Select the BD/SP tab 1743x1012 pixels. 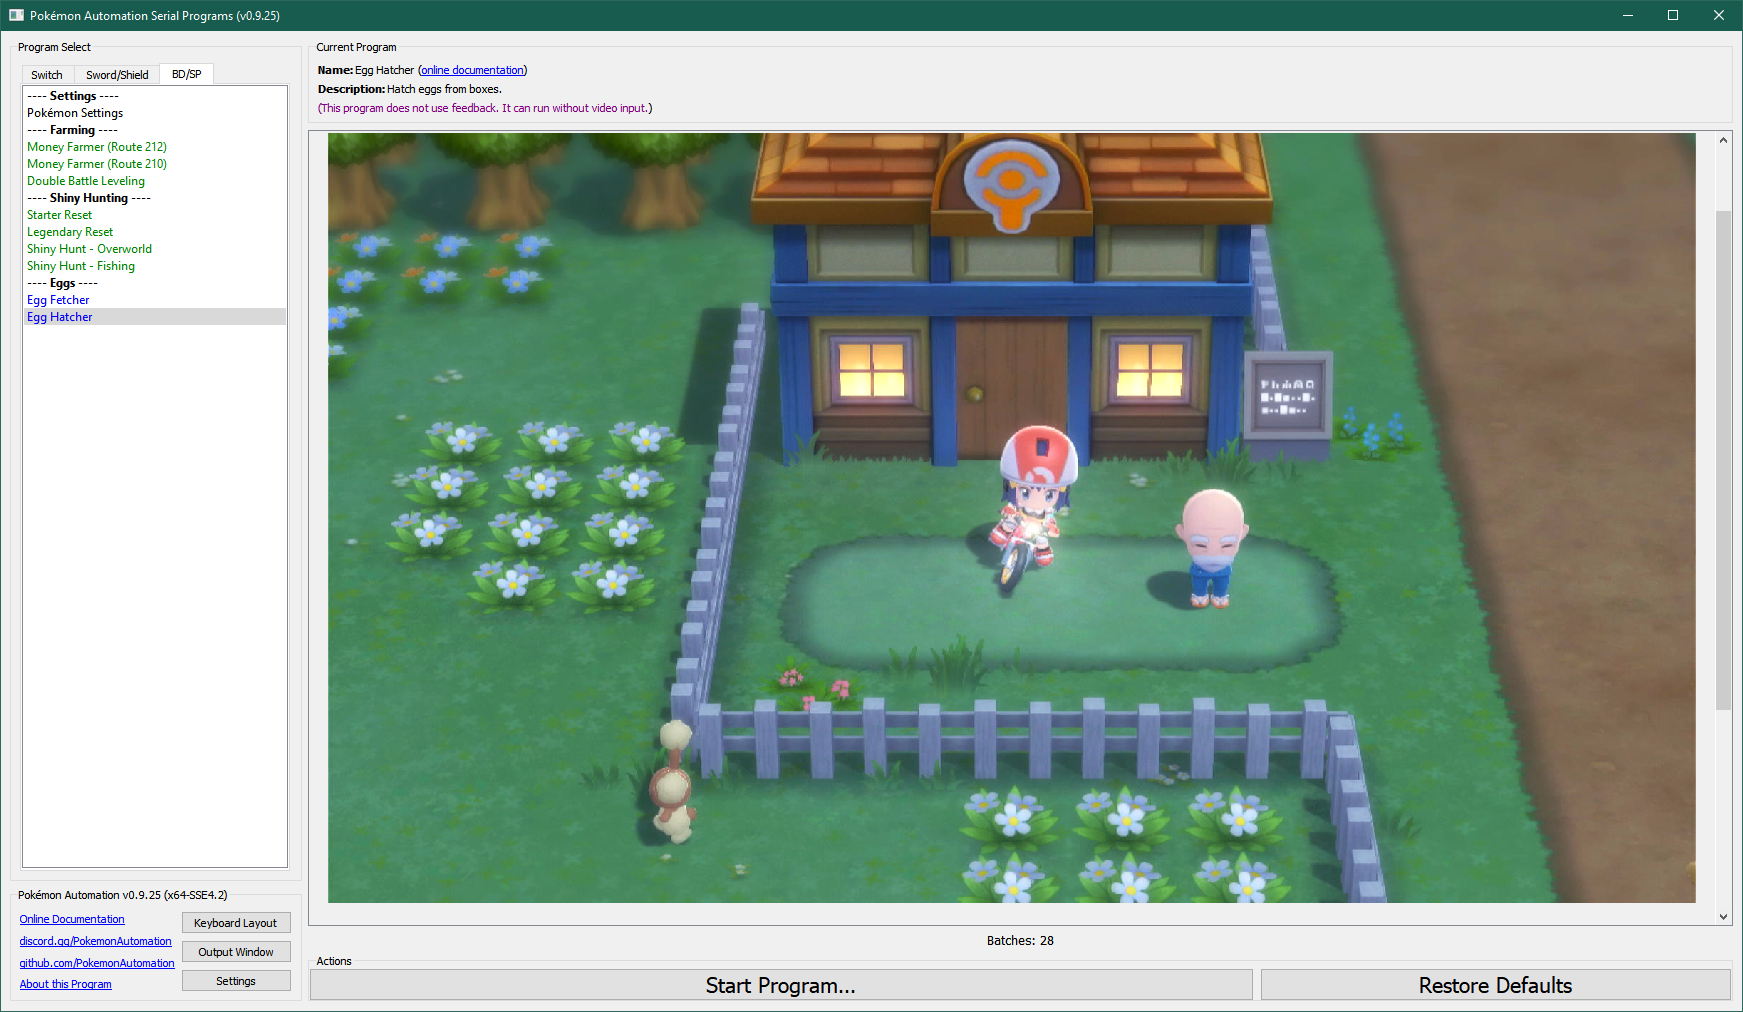(x=186, y=74)
